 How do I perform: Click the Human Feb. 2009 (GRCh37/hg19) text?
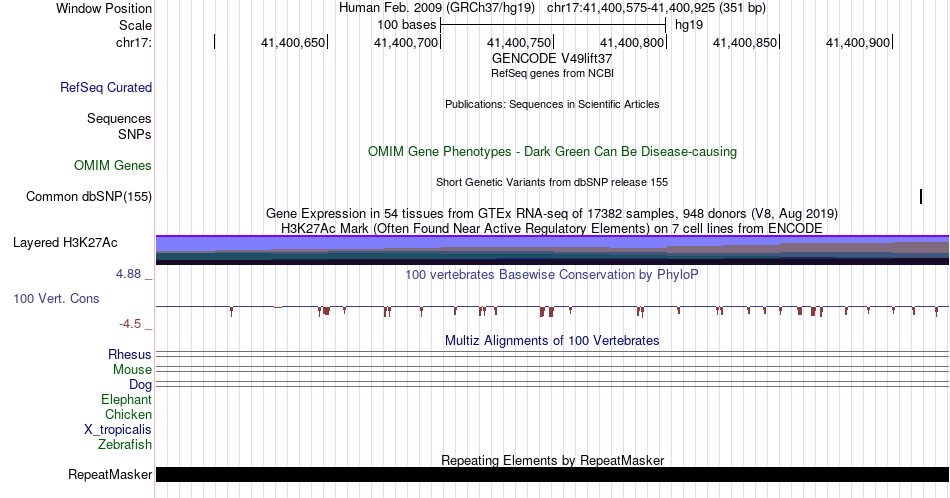tap(437, 8)
